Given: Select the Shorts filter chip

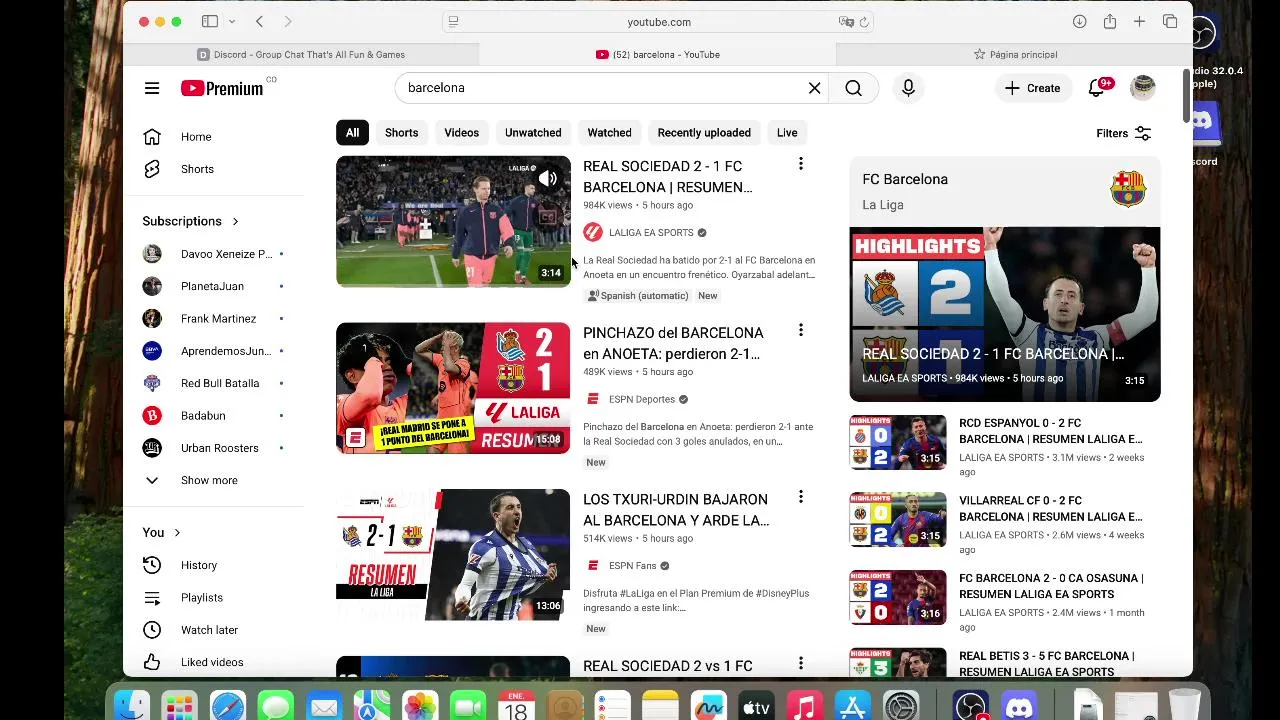Looking at the screenshot, I should 401,132.
